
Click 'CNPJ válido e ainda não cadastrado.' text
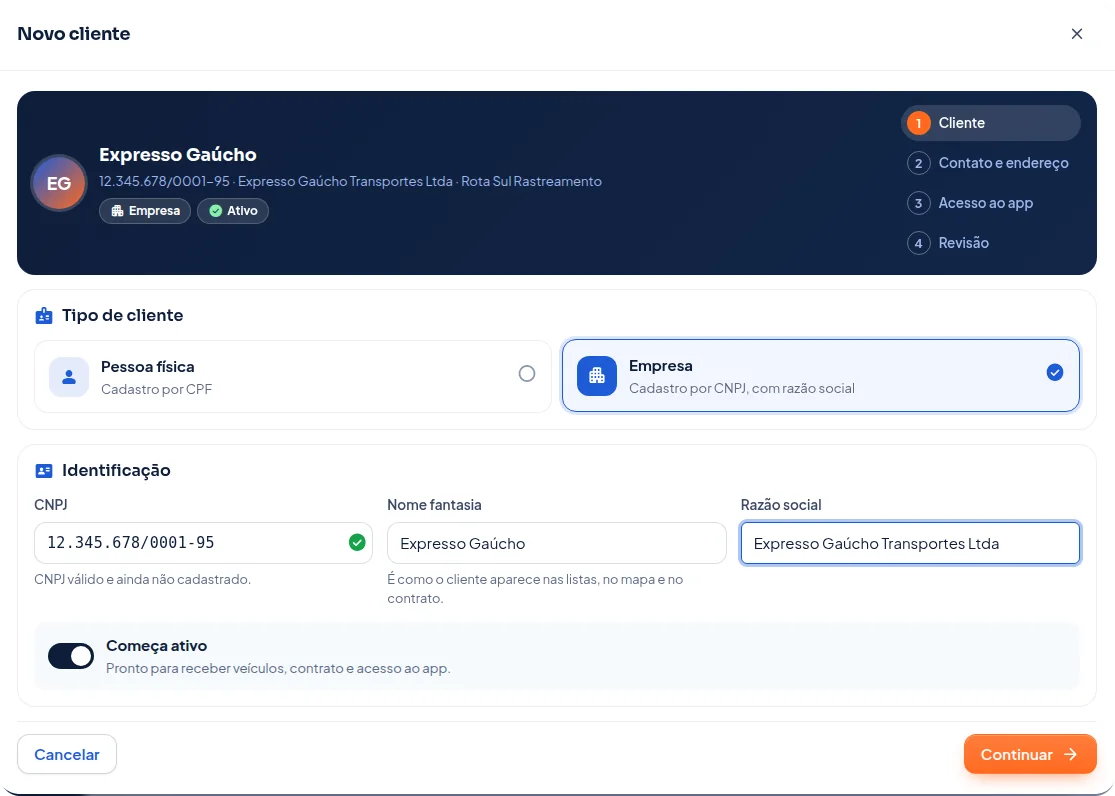(142, 579)
